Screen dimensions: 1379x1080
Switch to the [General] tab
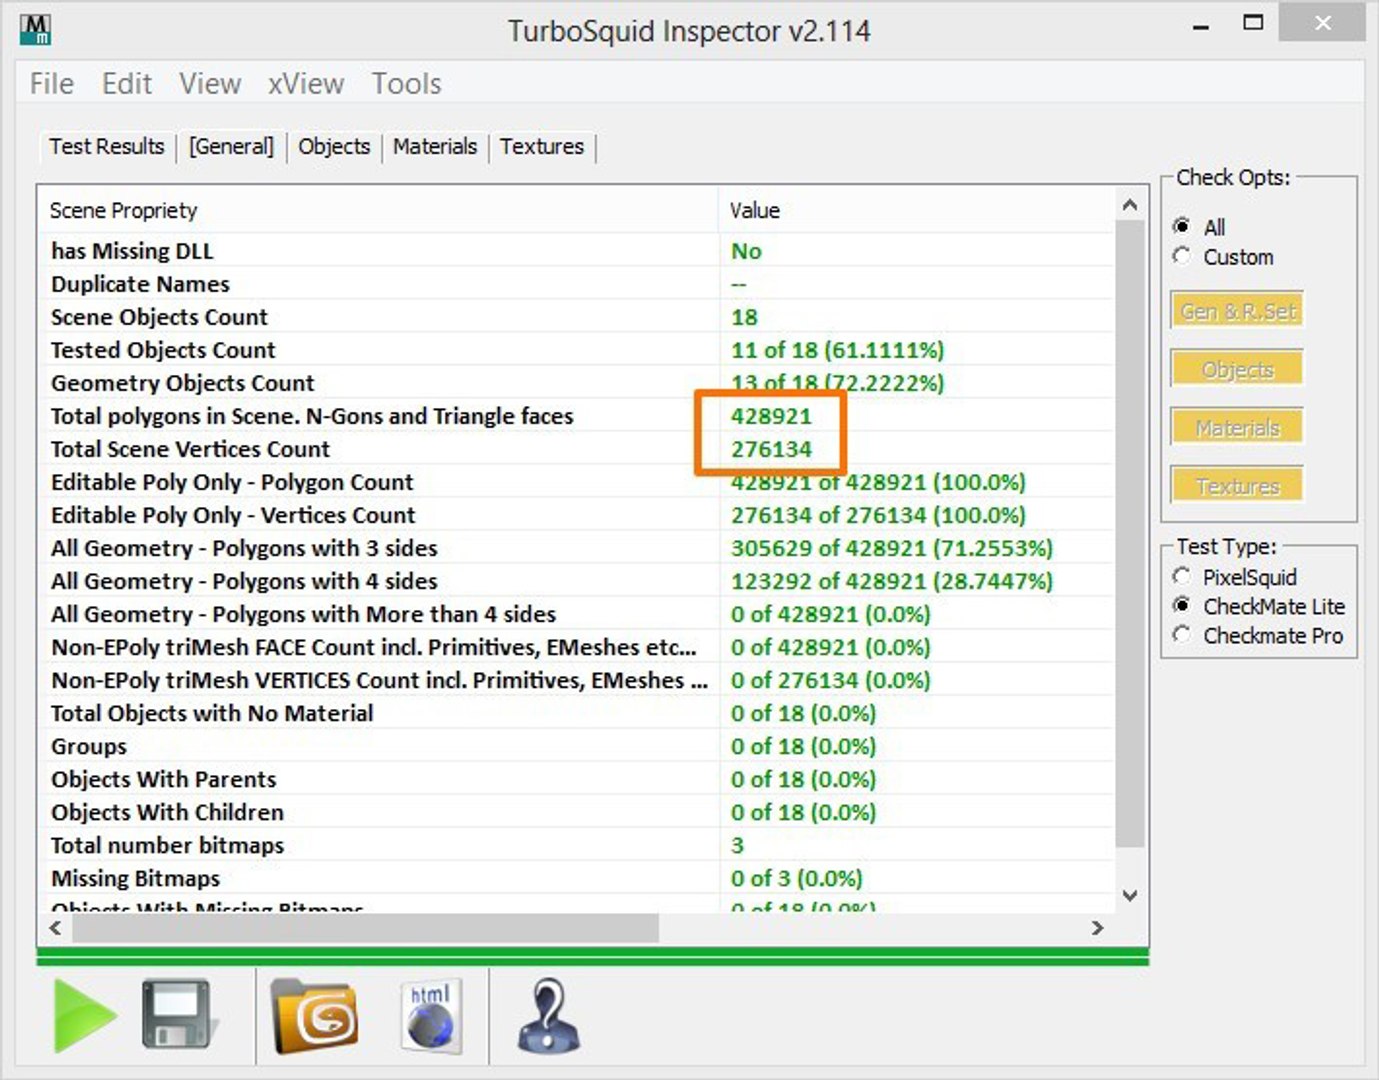click(x=231, y=146)
